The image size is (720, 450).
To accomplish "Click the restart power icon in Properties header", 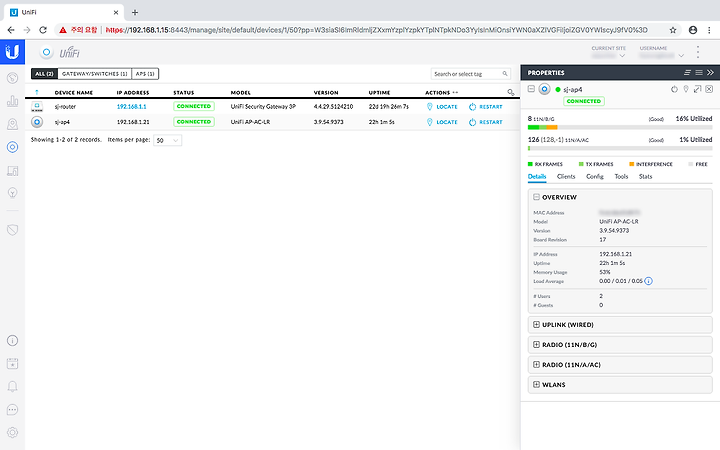I will [x=674, y=89].
